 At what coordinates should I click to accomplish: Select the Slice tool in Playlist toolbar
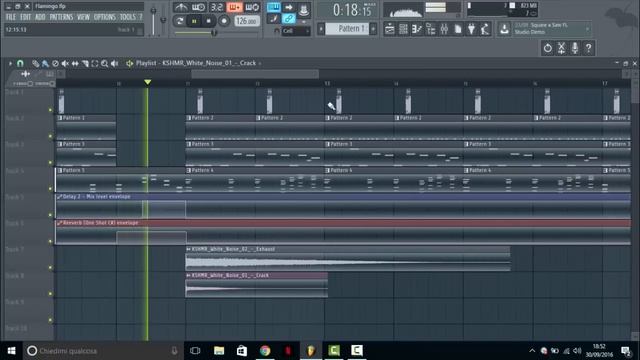click(x=85, y=63)
